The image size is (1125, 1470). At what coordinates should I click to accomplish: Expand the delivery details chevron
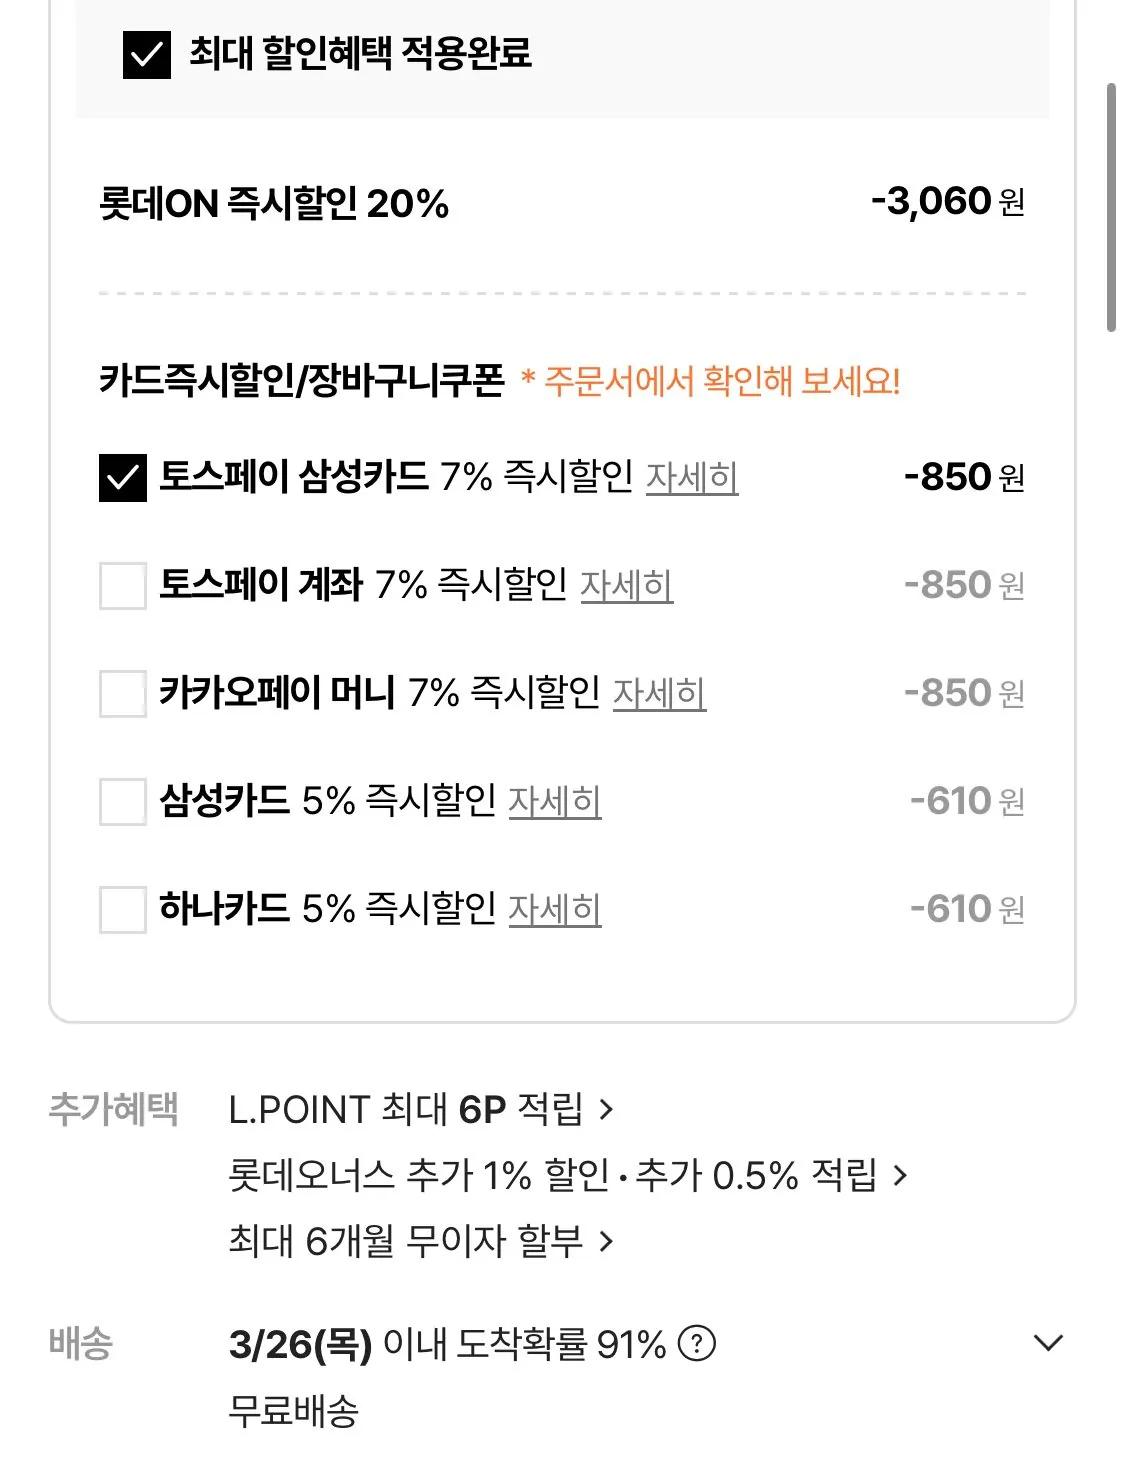pyautogui.click(x=1047, y=1343)
